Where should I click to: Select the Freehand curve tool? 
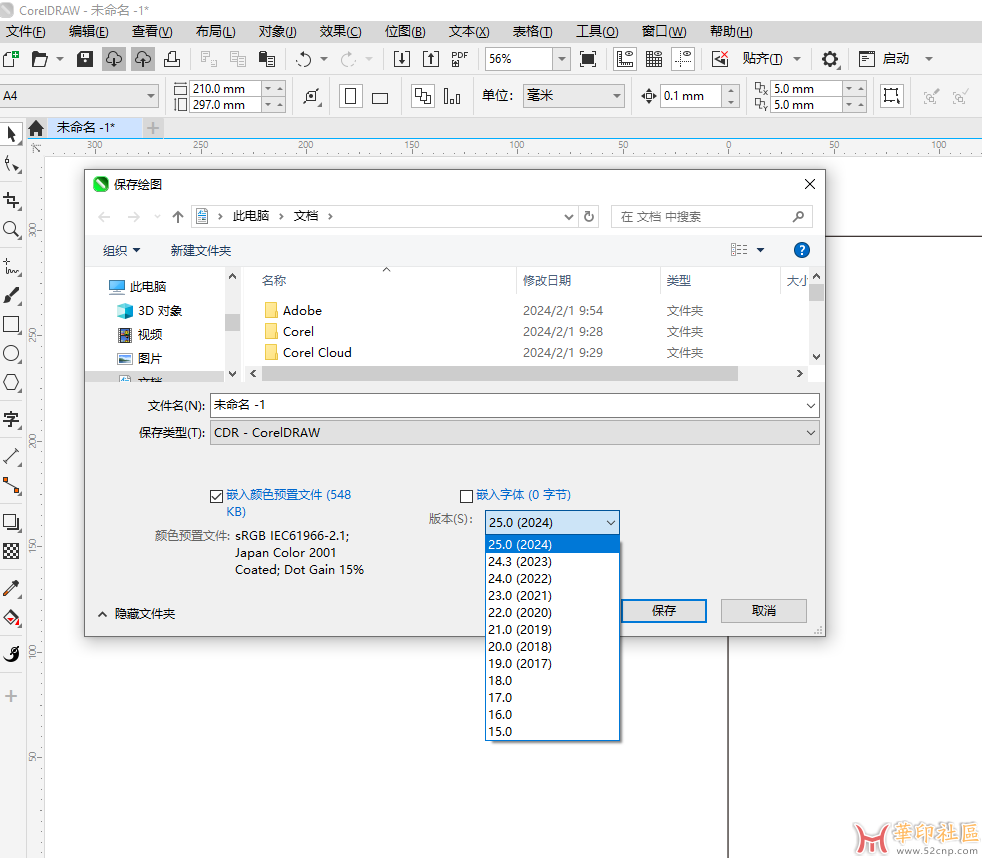coord(11,266)
